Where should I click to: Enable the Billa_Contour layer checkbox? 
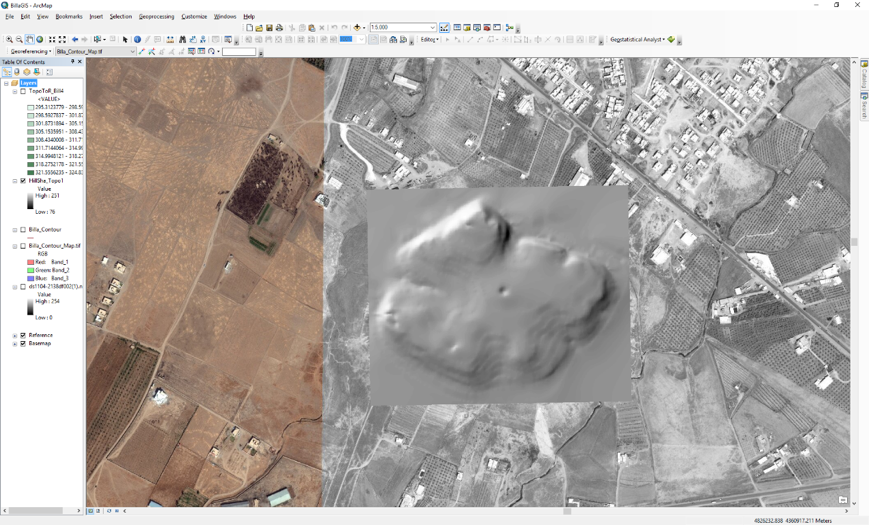pos(23,230)
